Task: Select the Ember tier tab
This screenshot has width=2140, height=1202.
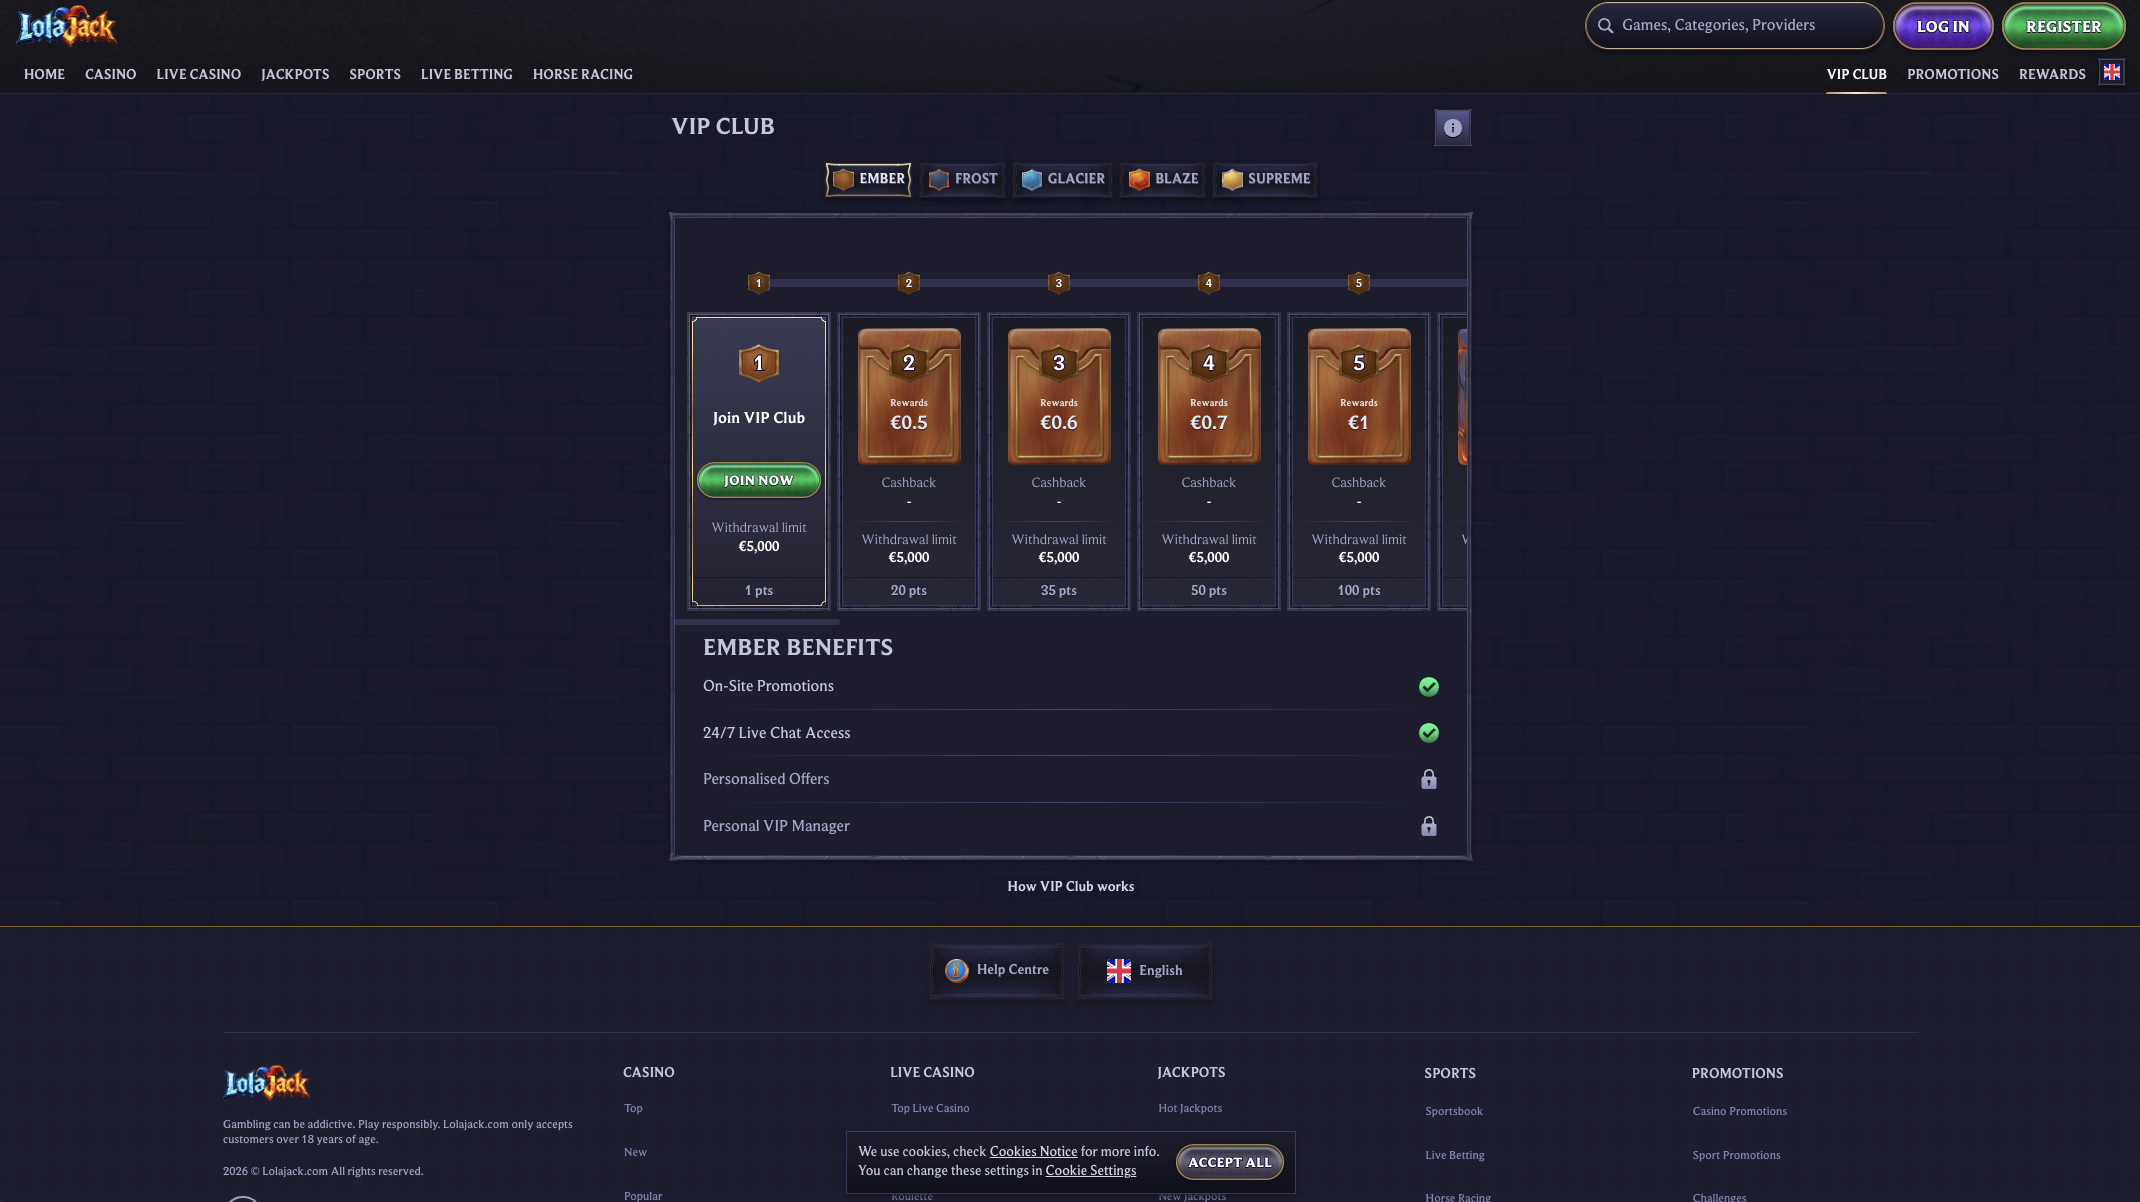Action: coord(868,179)
